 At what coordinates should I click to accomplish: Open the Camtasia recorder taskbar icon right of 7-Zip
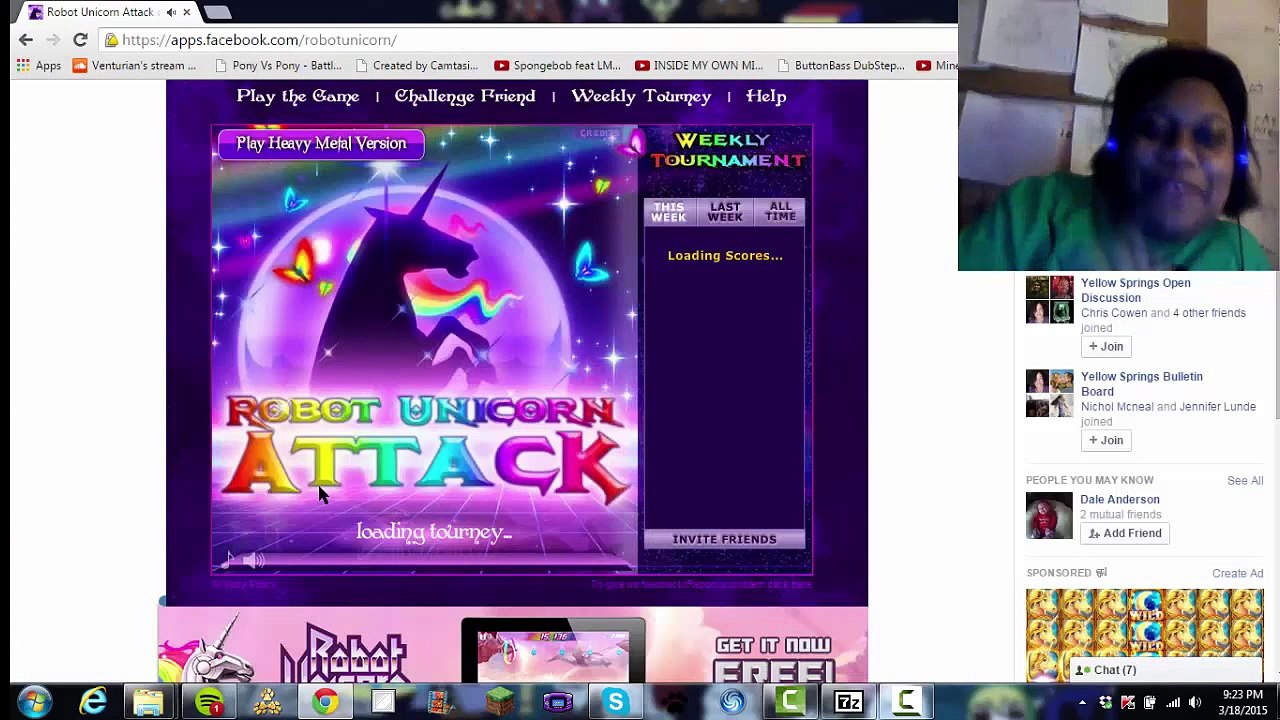click(906, 702)
